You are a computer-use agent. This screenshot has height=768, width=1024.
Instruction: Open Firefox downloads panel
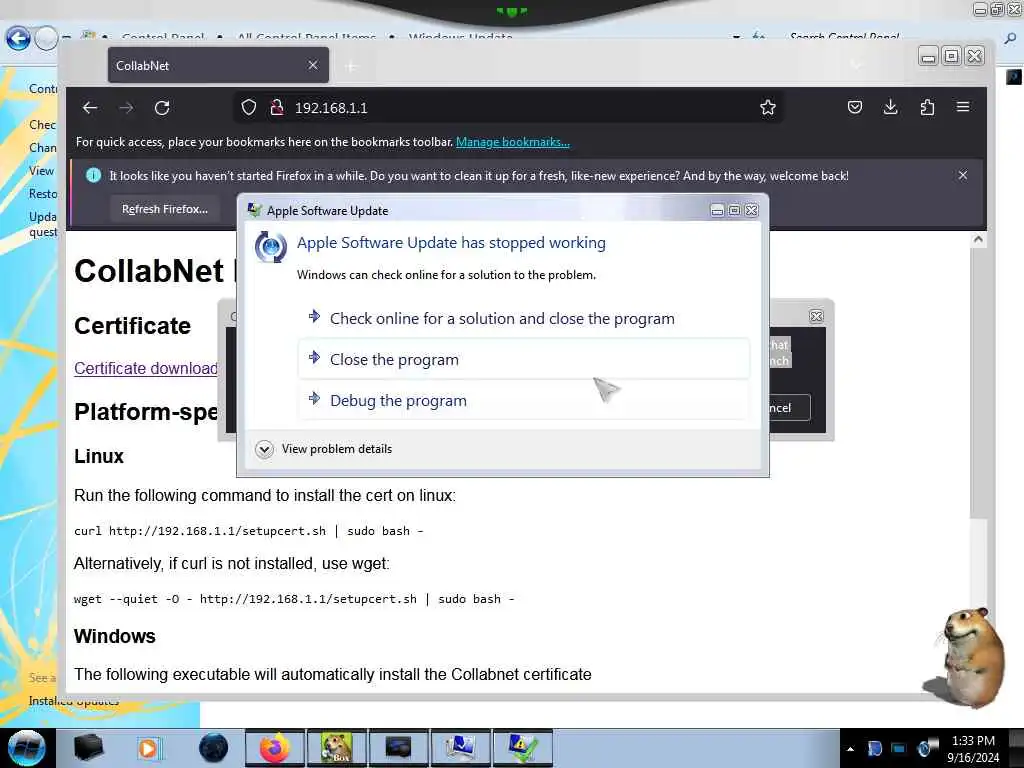pos(890,107)
